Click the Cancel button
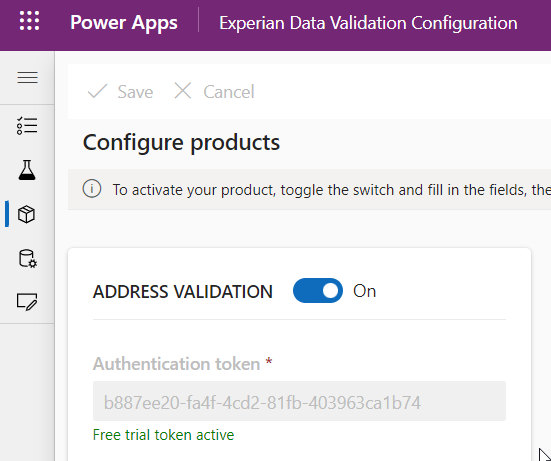Image resolution: width=551 pixels, height=461 pixels. click(214, 92)
